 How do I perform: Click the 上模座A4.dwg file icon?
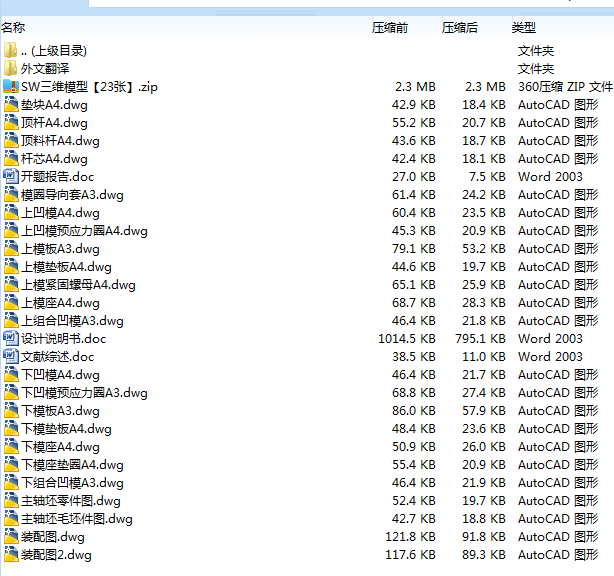[11, 302]
